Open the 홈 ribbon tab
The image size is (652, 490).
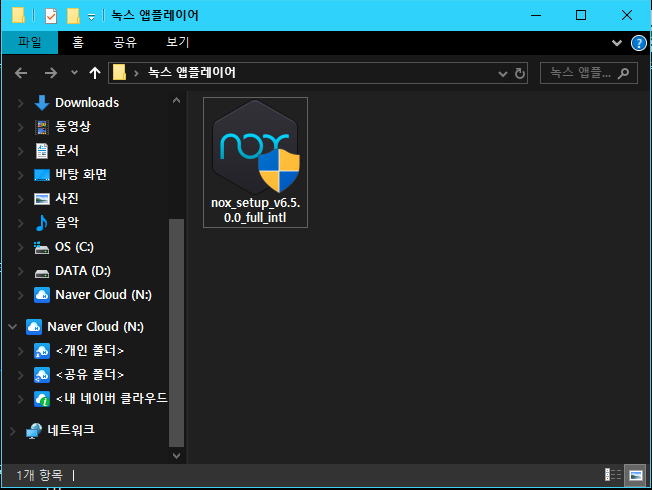pos(78,42)
